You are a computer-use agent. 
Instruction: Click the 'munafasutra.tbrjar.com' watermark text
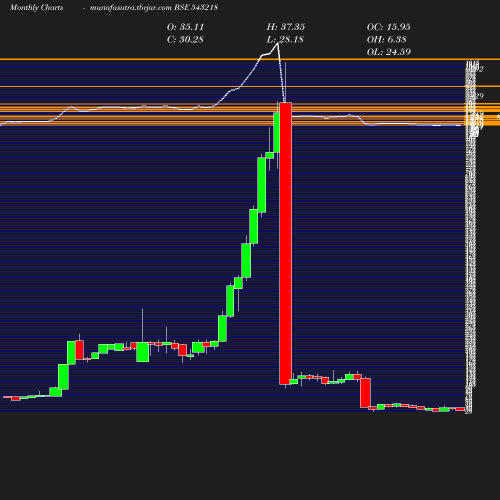[131, 8]
